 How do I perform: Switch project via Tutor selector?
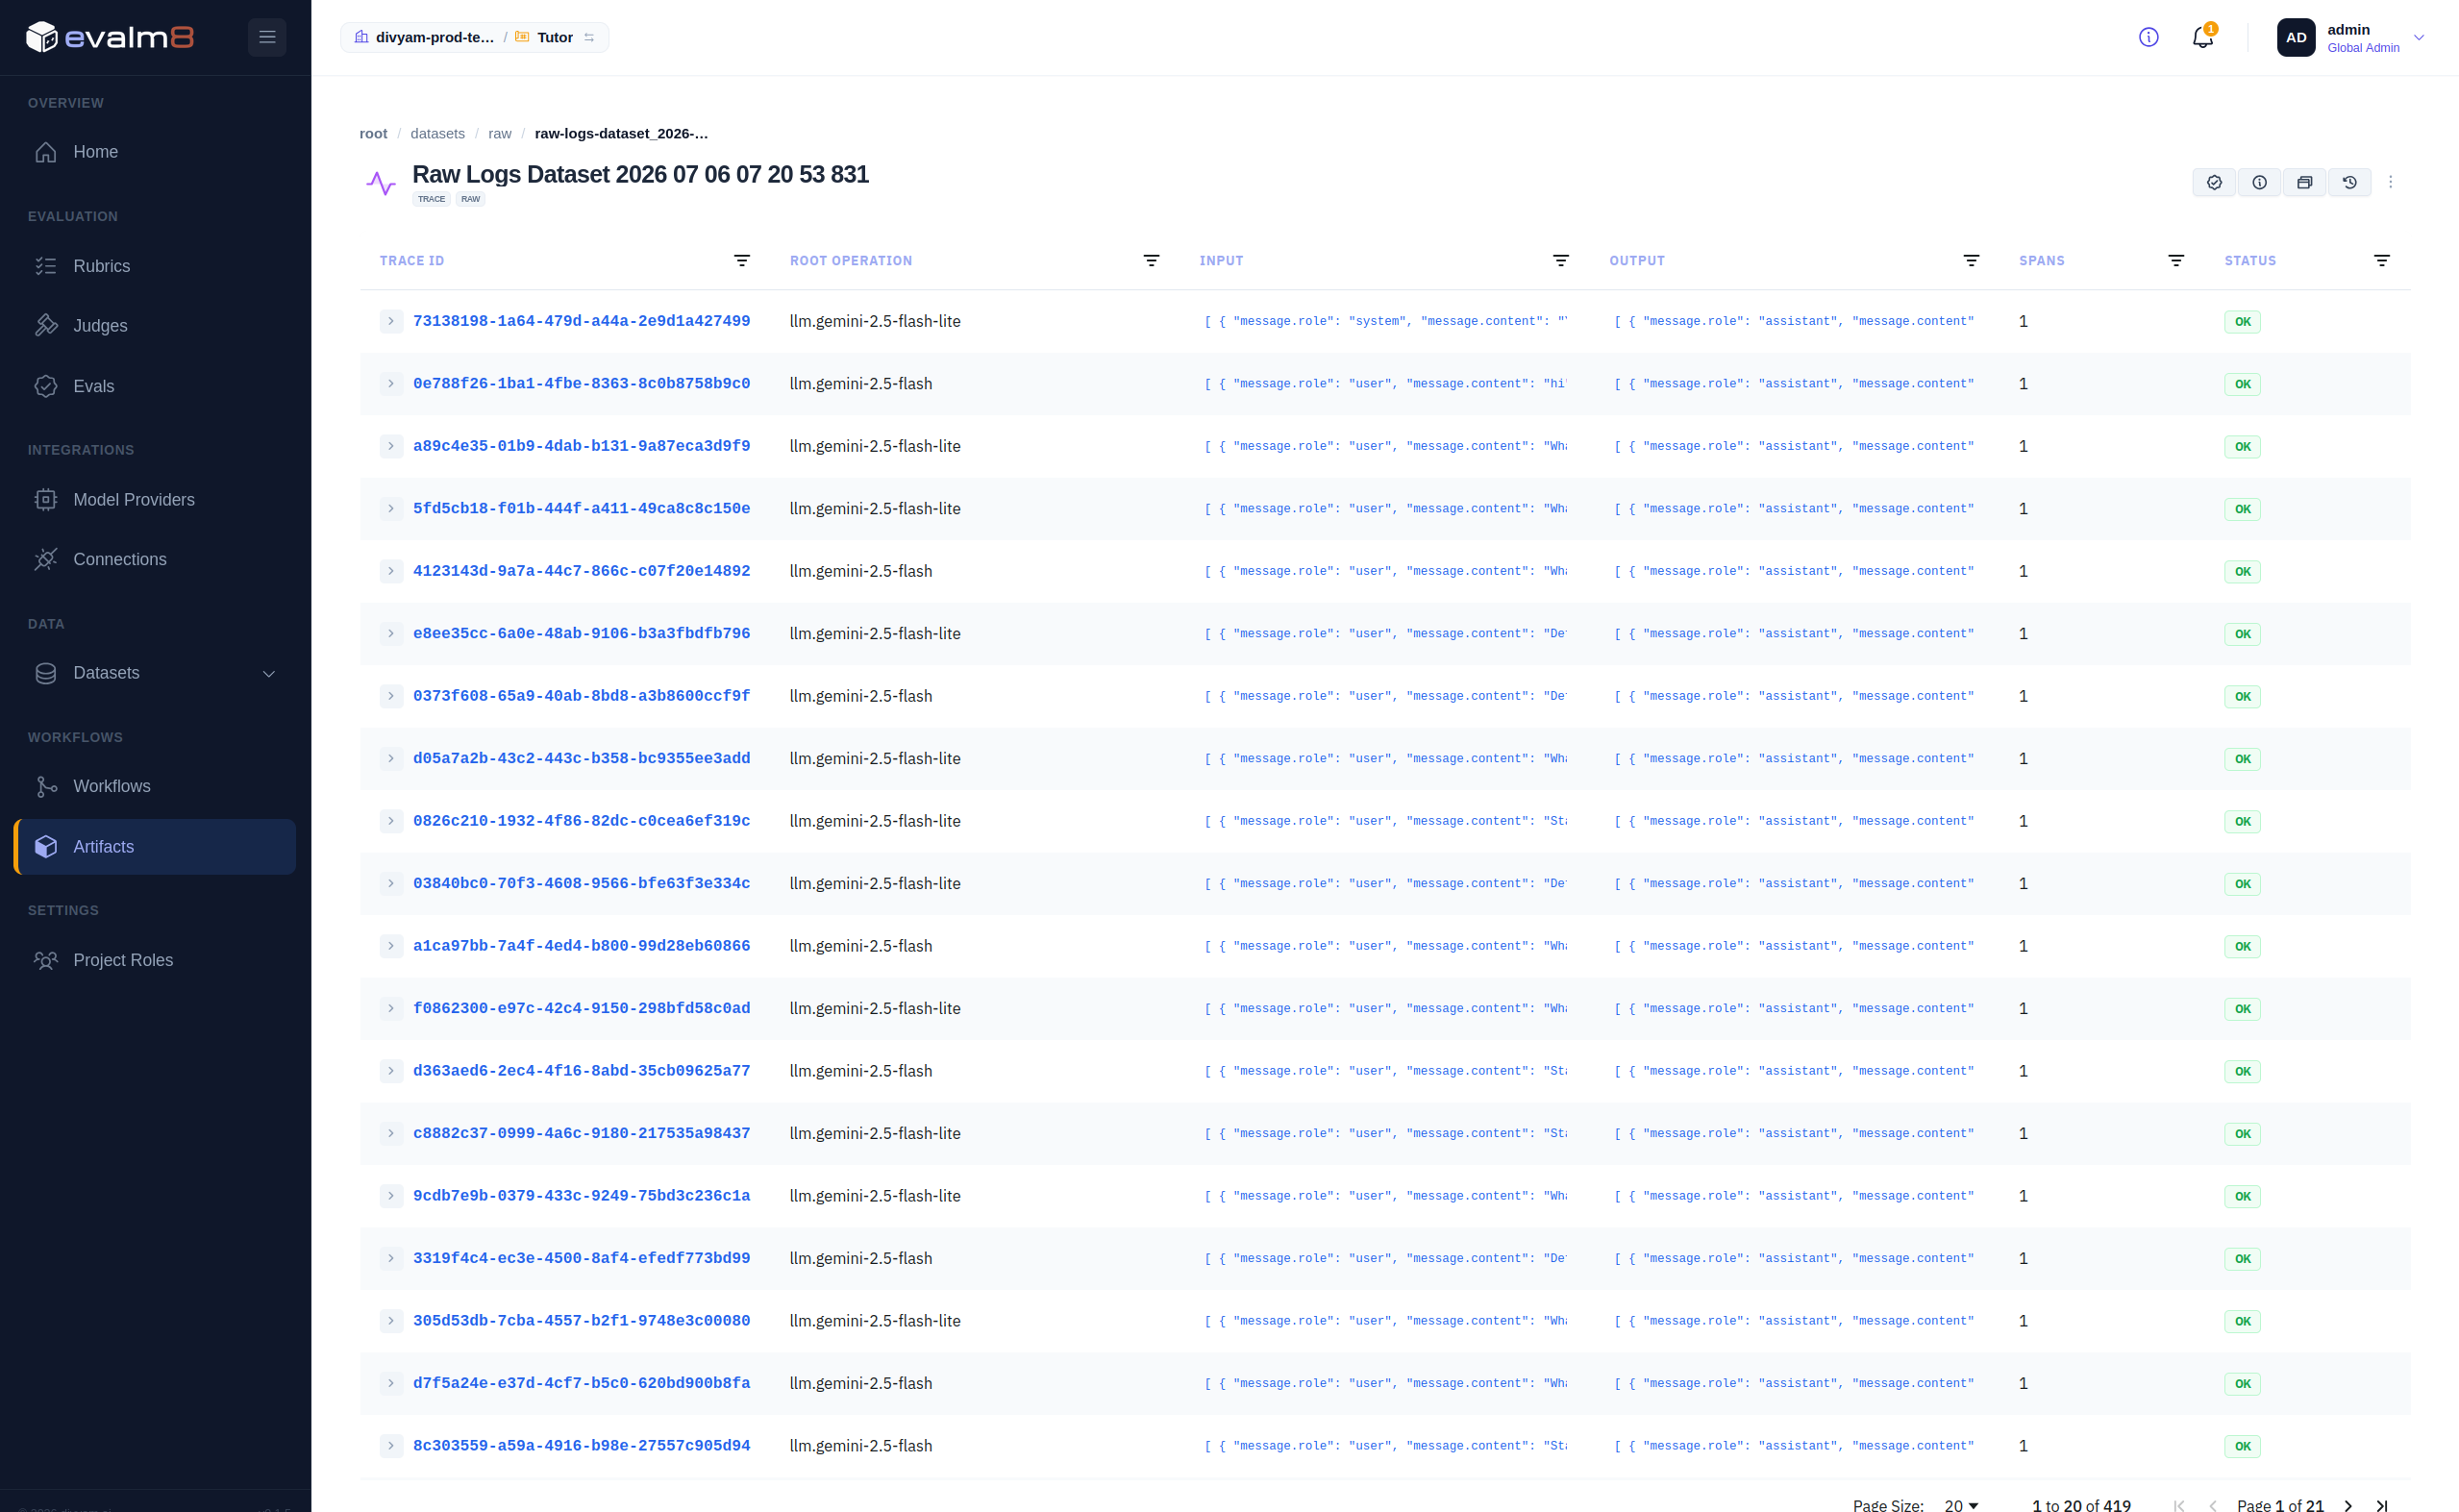(555, 37)
